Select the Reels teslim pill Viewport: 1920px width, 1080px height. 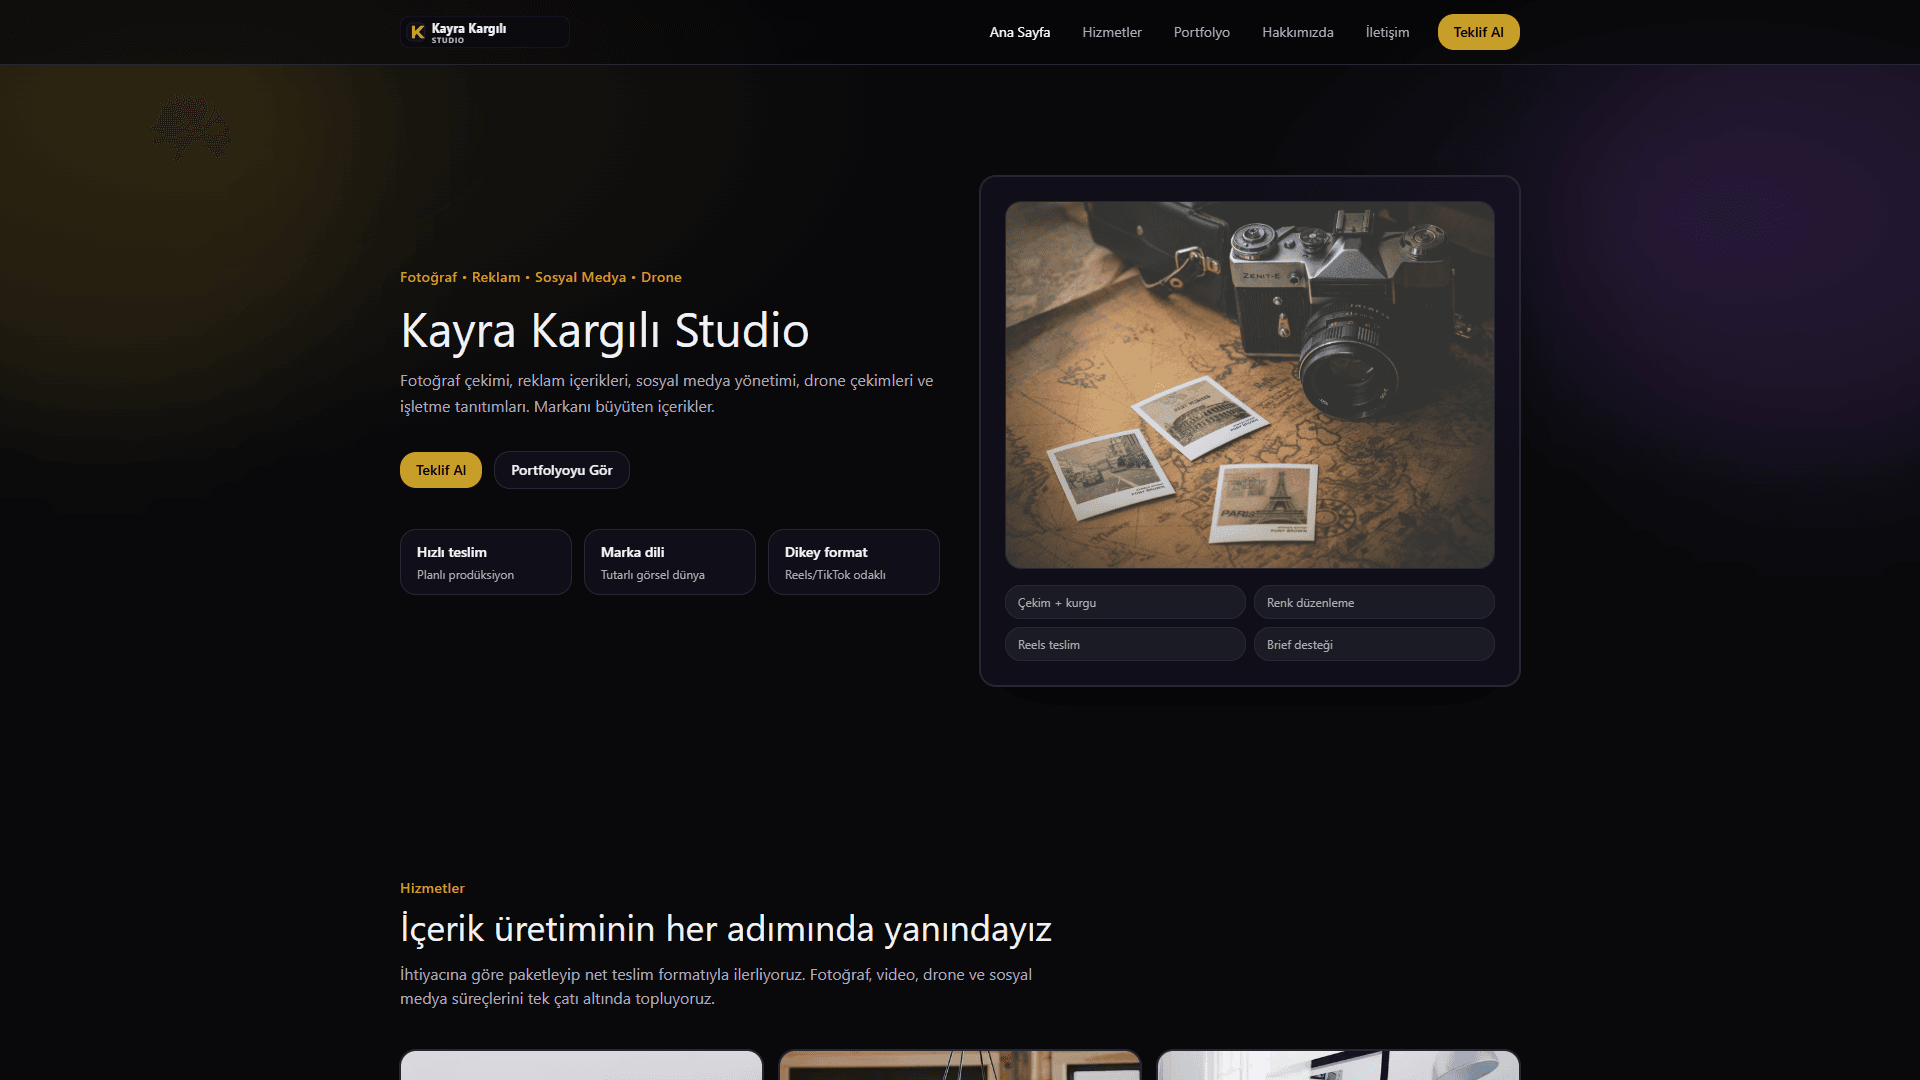pos(1124,644)
